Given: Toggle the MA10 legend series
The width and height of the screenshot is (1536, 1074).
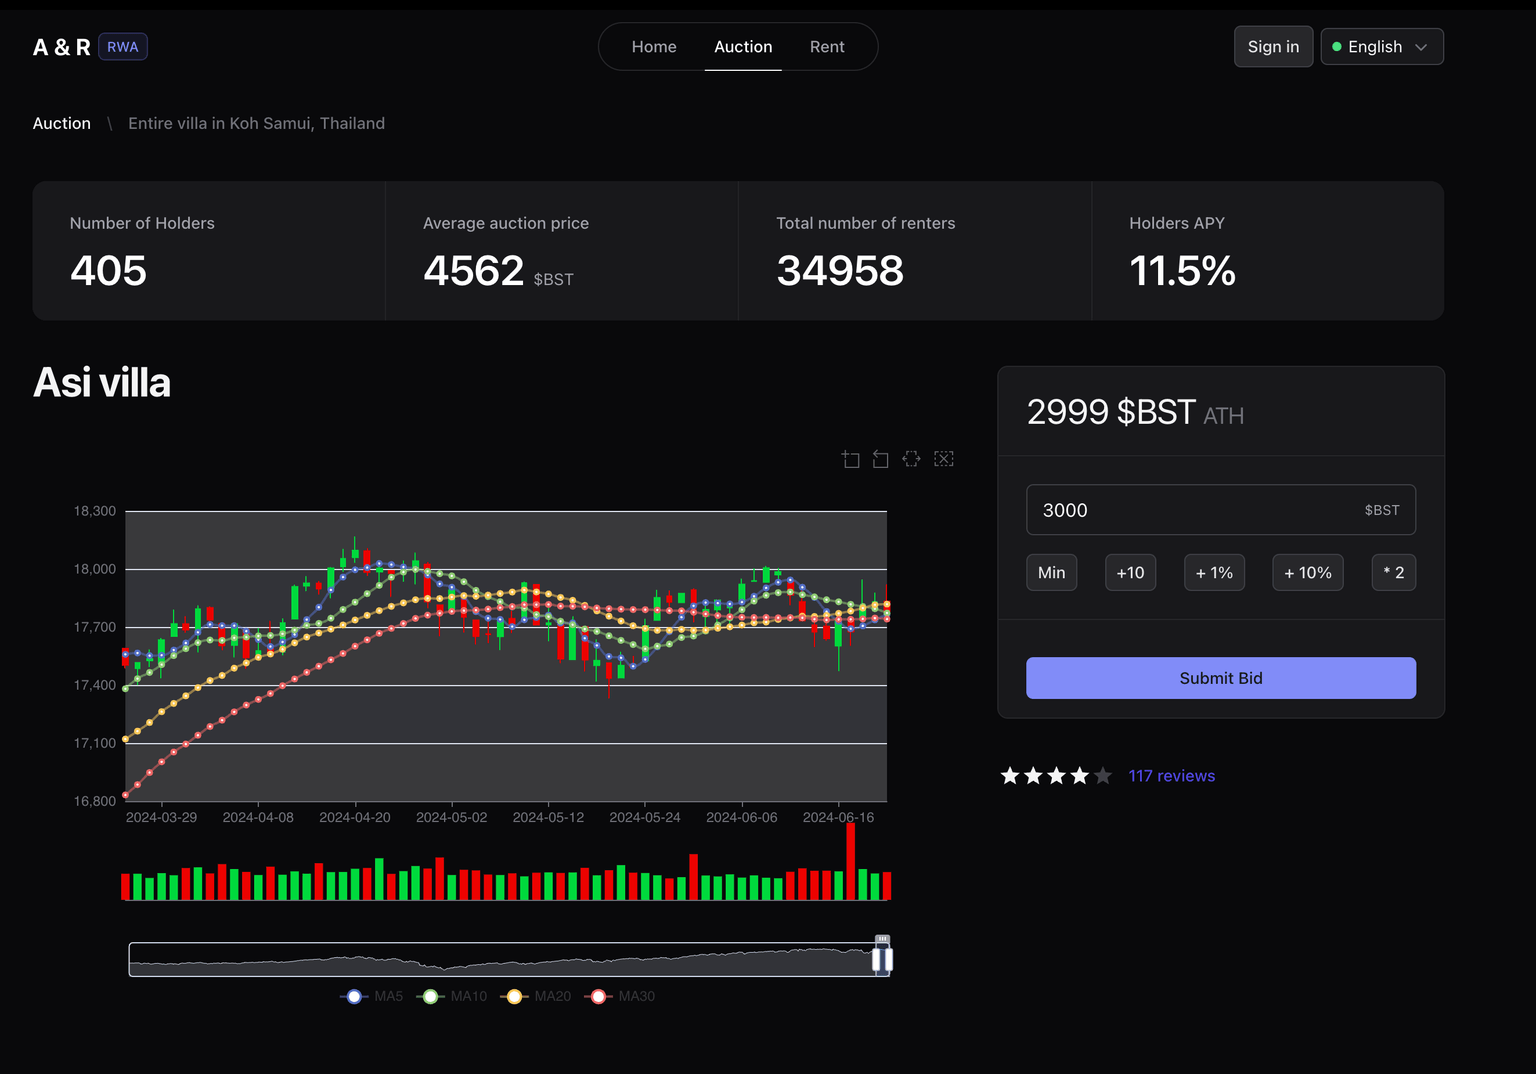Looking at the screenshot, I should pos(455,996).
